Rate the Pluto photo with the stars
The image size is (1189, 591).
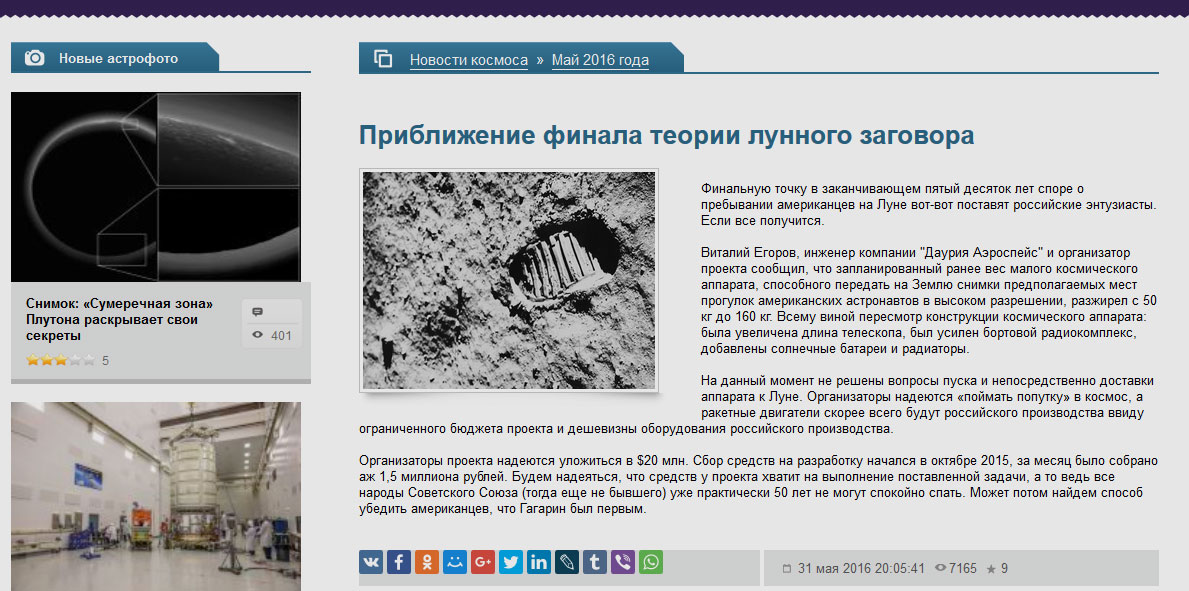tap(61, 360)
